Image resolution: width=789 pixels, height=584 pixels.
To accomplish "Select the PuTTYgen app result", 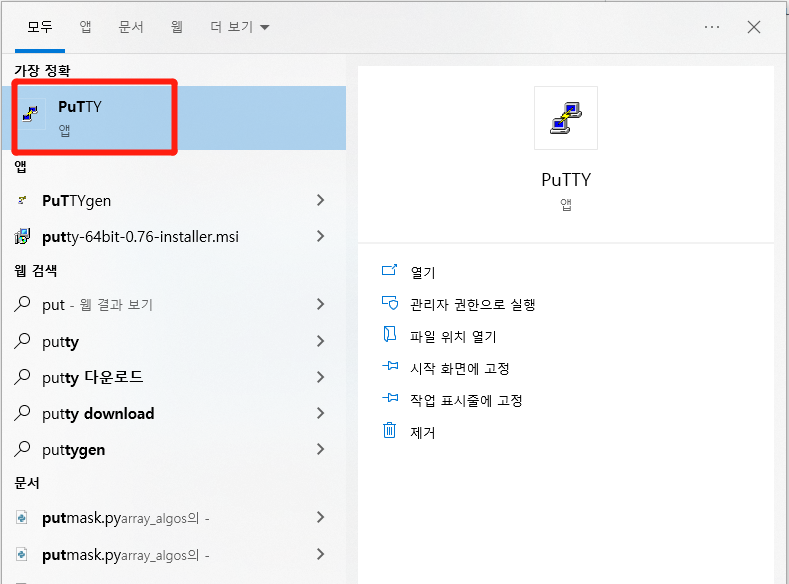I will [x=174, y=200].
